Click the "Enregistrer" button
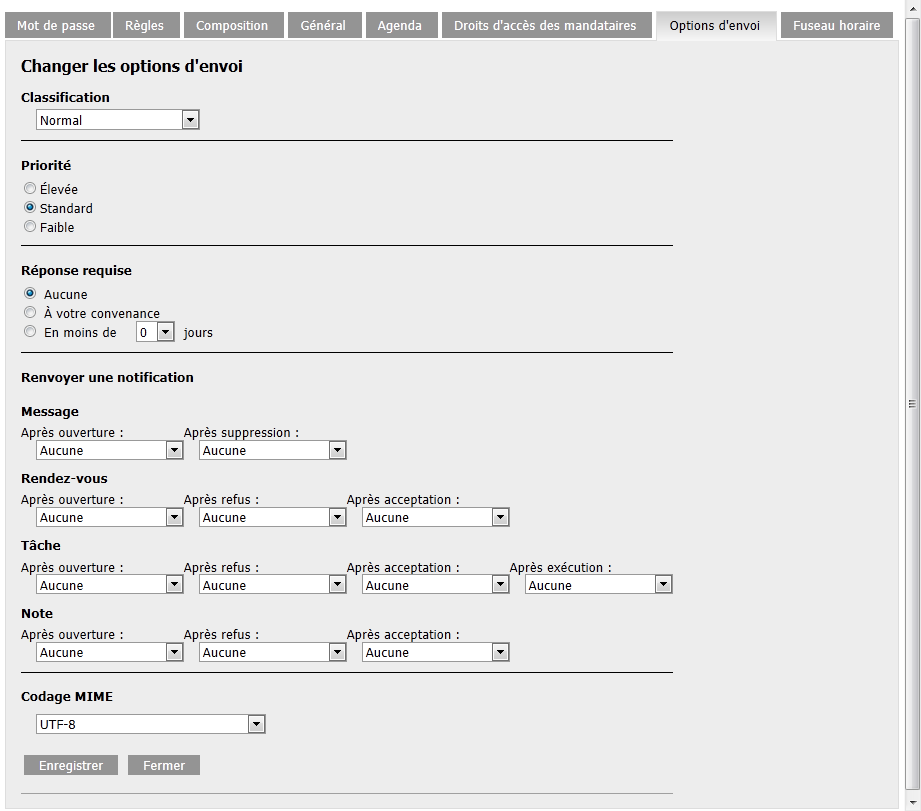Viewport: 921px width, 811px height. [70, 765]
